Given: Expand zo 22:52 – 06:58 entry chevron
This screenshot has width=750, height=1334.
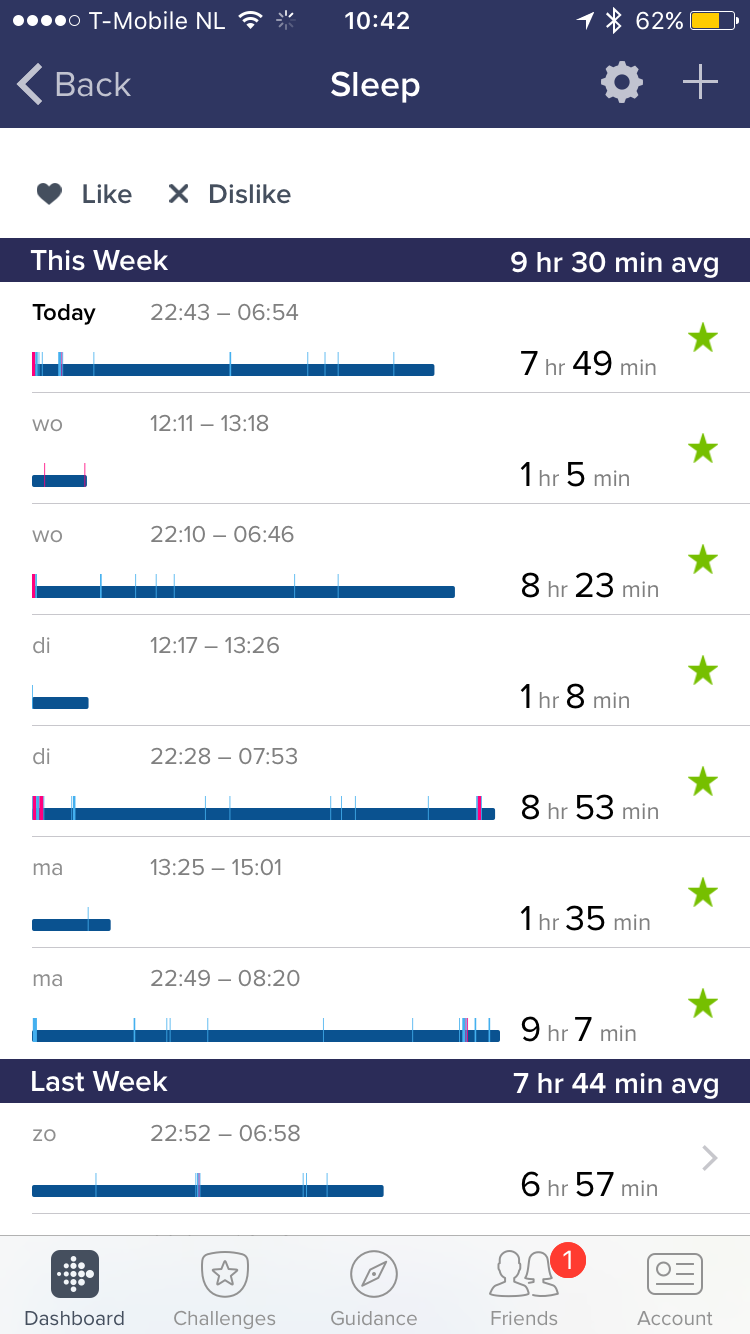Looking at the screenshot, I should (710, 1158).
